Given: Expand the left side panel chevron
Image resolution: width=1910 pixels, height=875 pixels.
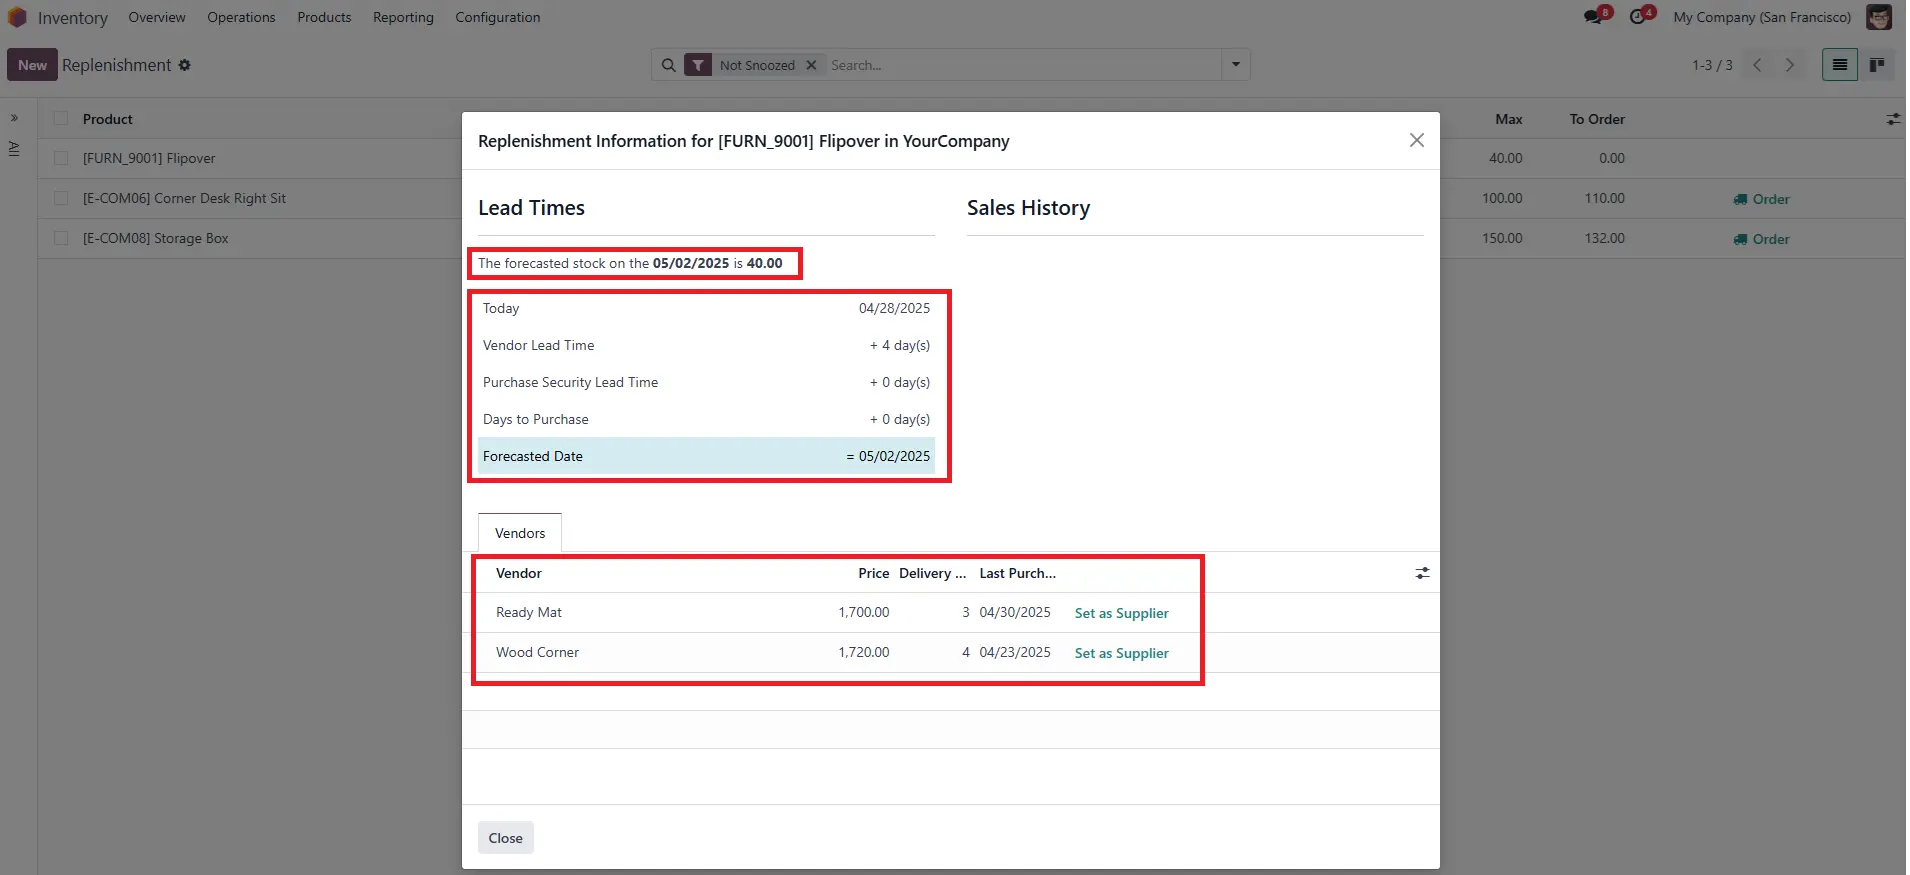Looking at the screenshot, I should (14, 118).
